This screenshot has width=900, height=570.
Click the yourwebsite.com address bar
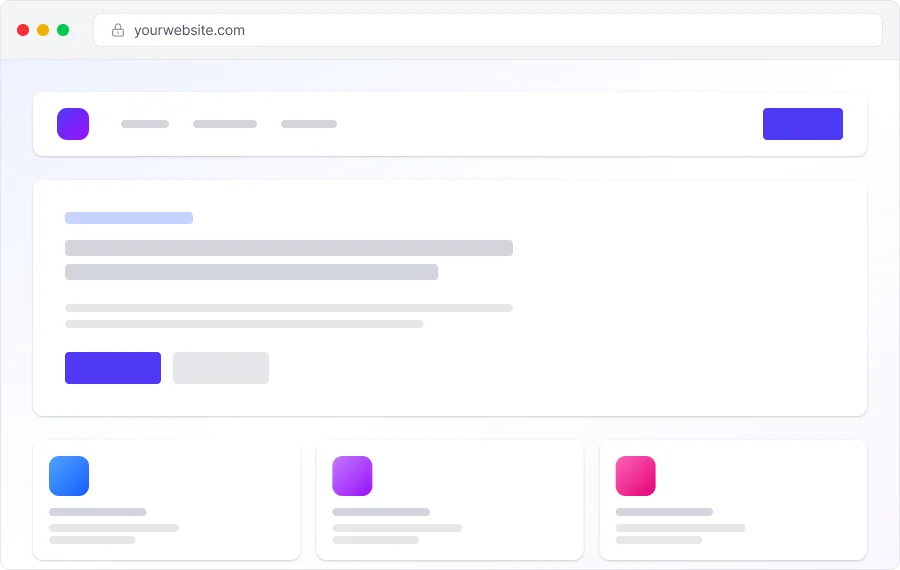(488, 30)
